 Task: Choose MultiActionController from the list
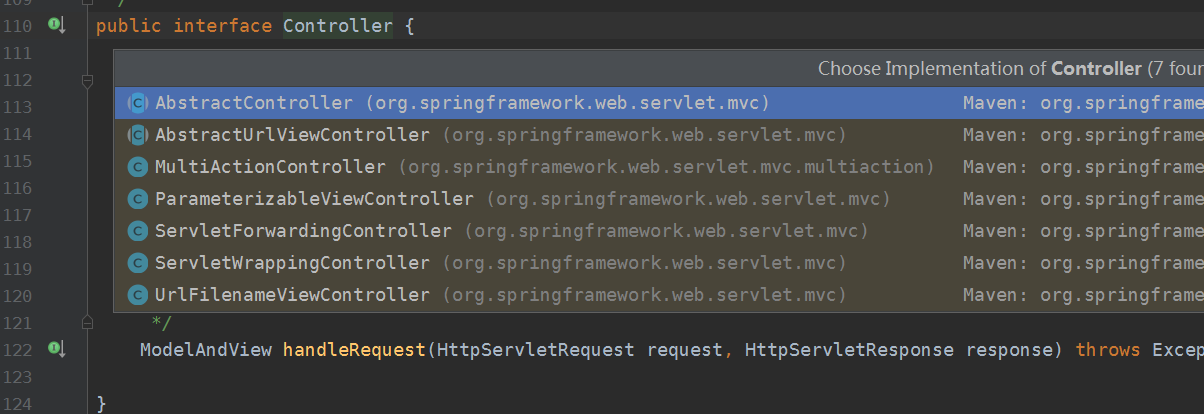point(659,167)
